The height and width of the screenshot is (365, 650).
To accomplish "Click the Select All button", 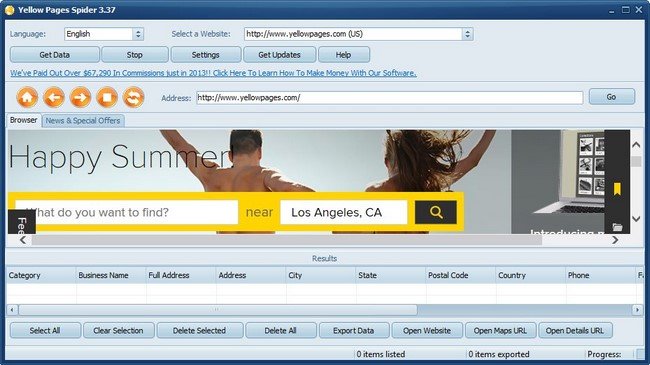I will (45, 331).
